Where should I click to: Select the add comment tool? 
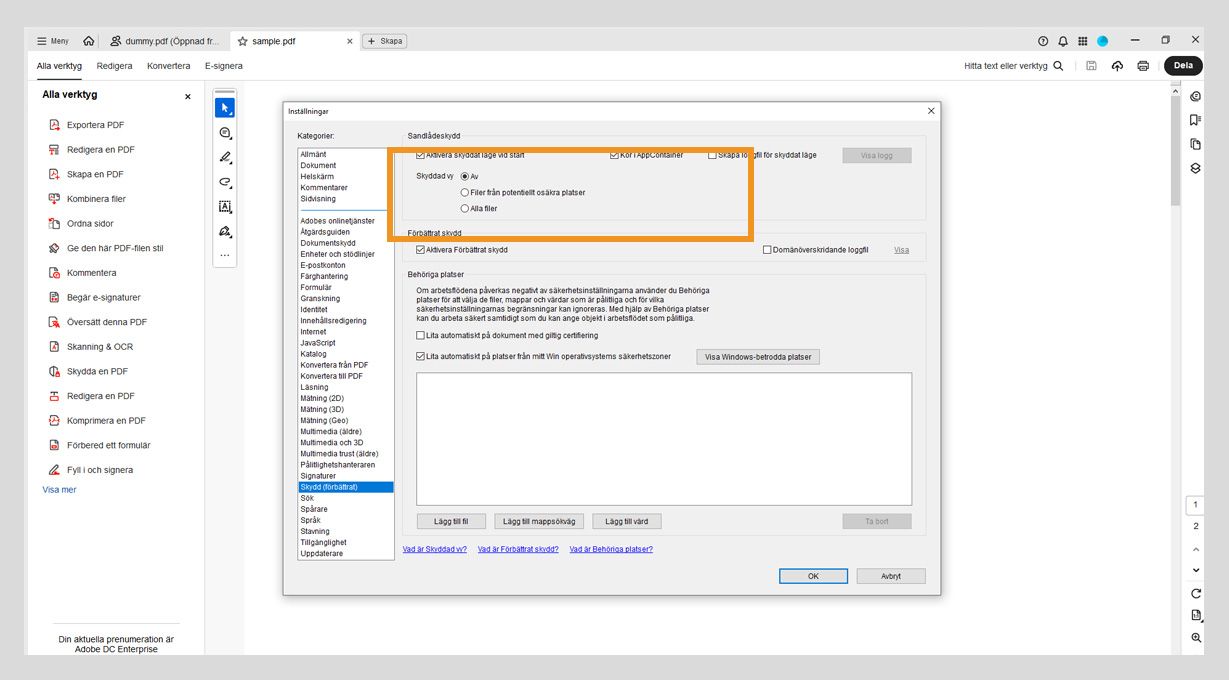[x=225, y=132]
